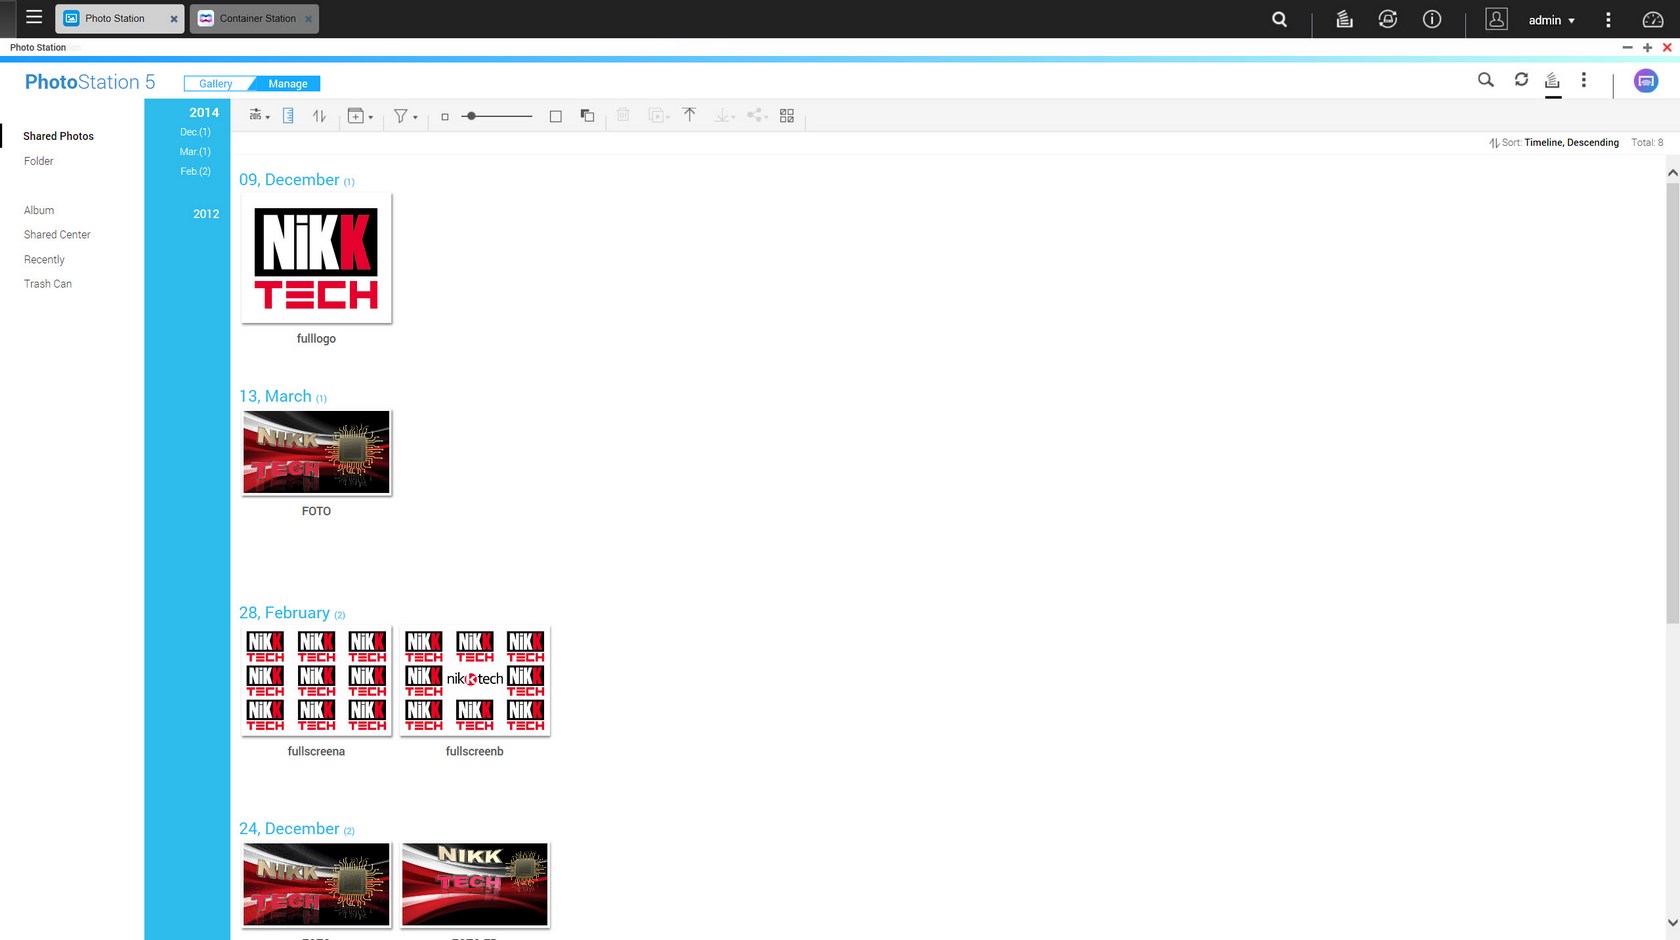1680x940 pixels.
Task: Jump to Mar.(1) in timeline
Action: (x=195, y=152)
